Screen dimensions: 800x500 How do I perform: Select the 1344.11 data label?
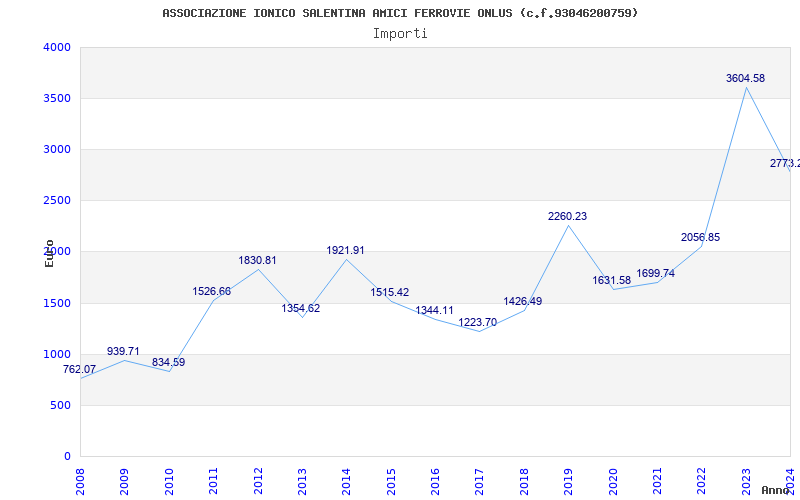tap(434, 311)
